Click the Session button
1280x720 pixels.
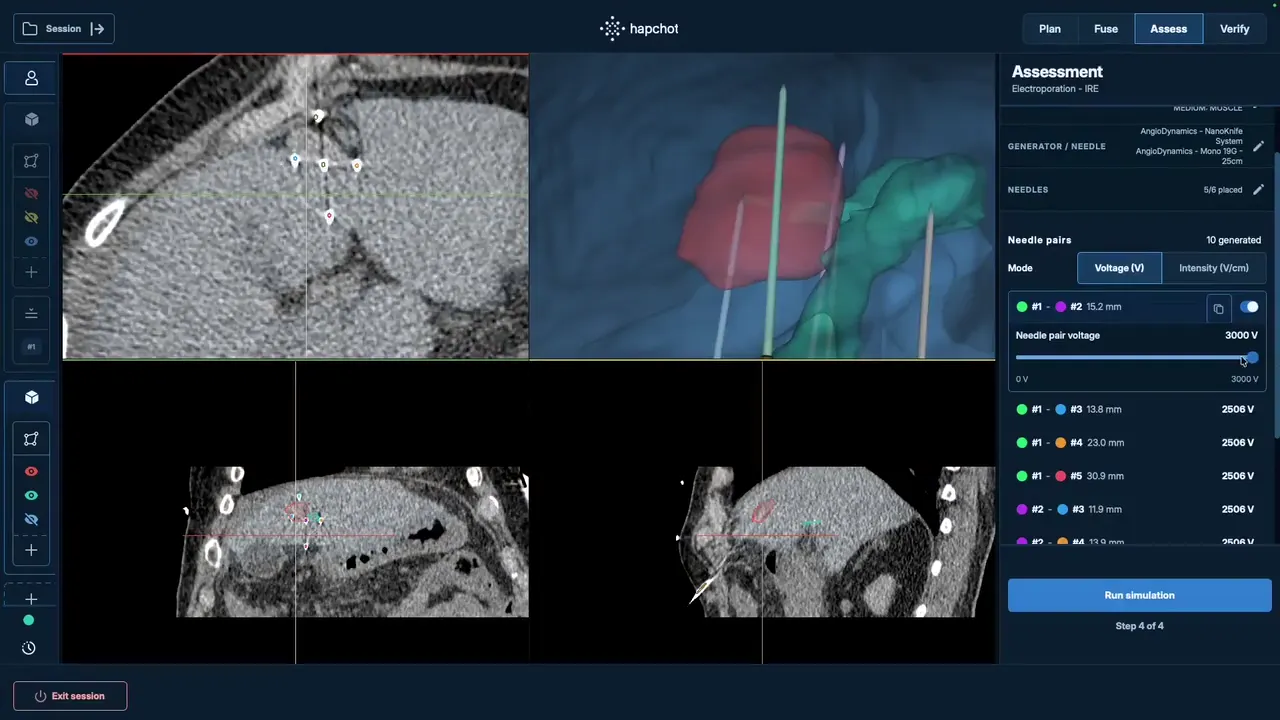point(64,29)
